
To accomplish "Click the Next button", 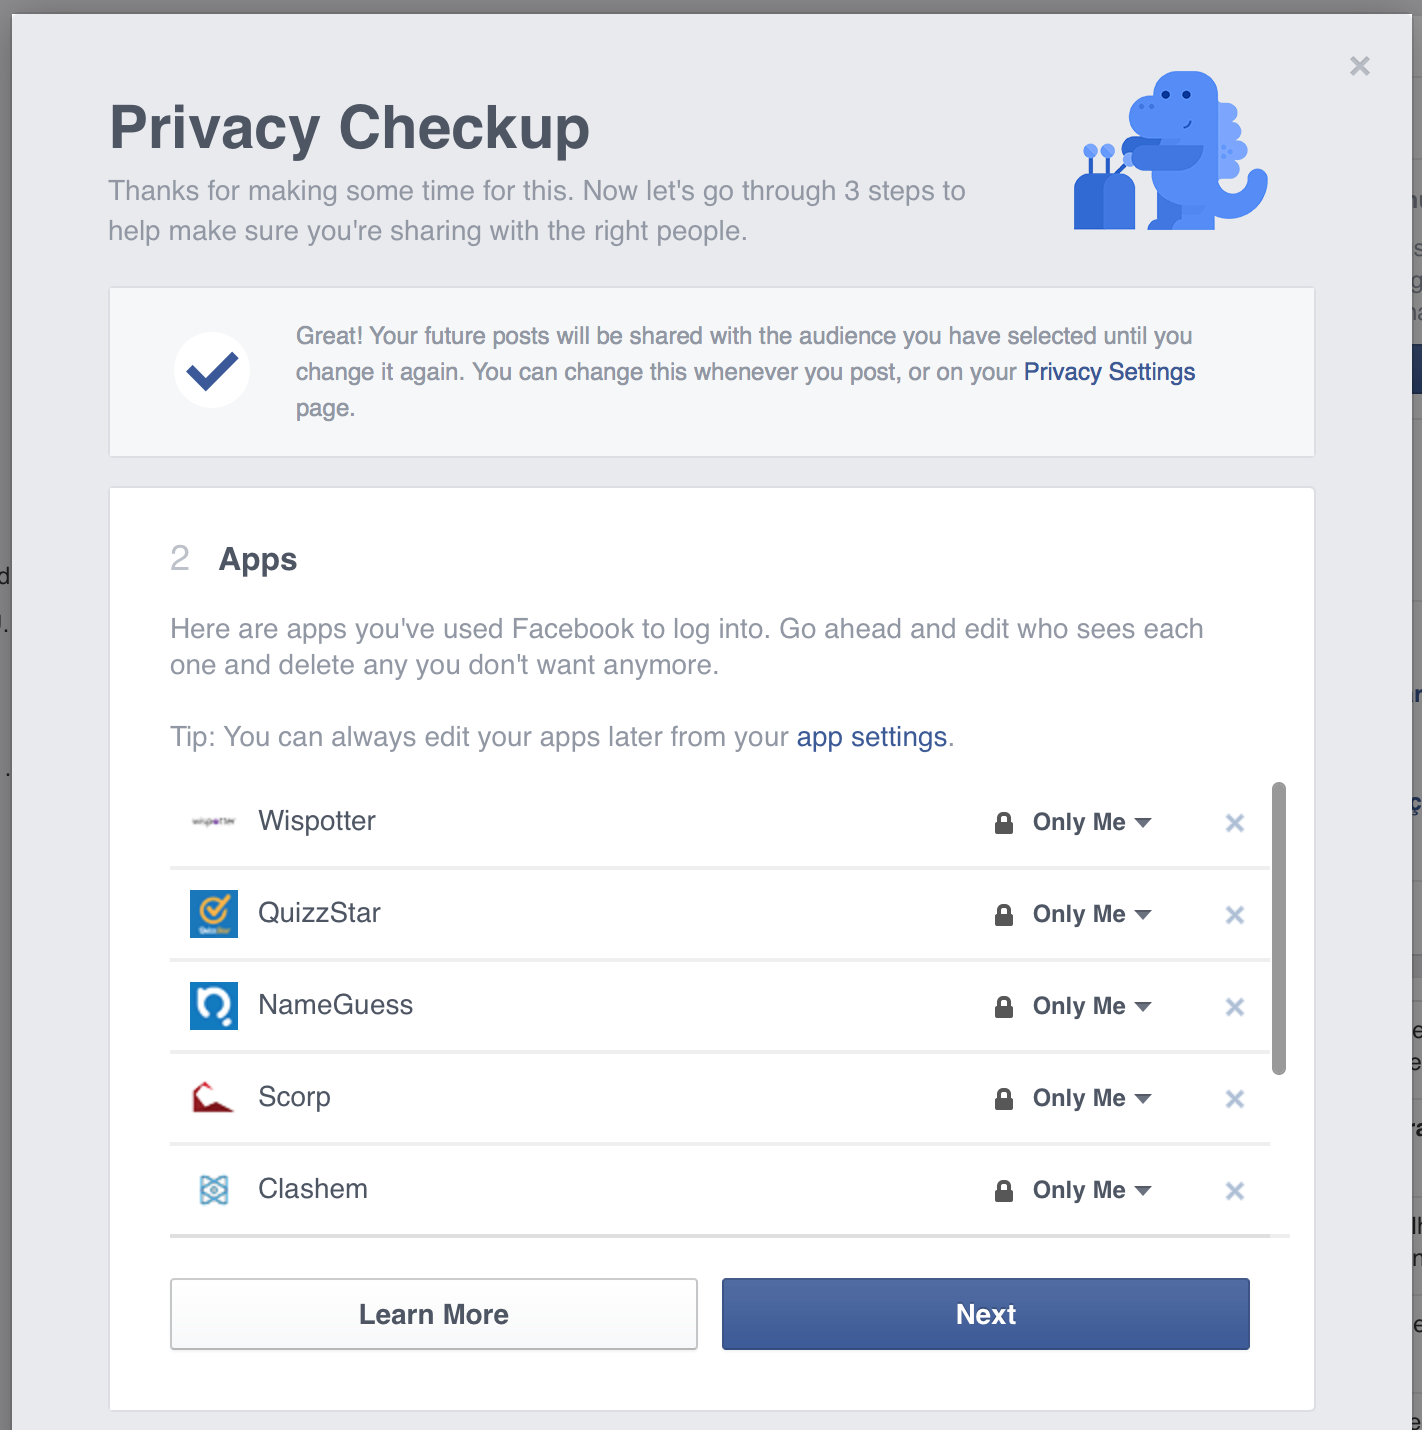I will (x=985, y=1314).
